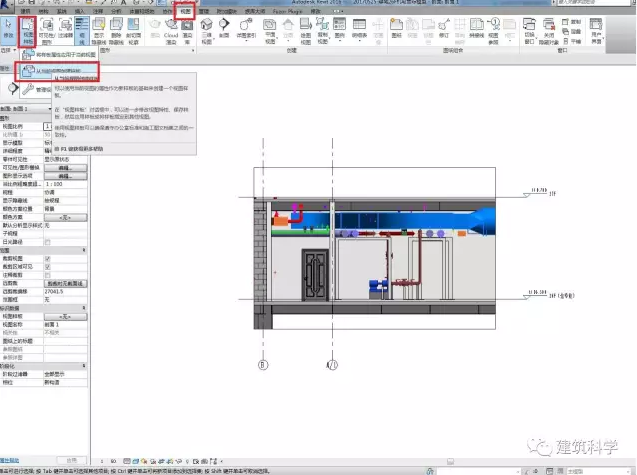Click the far clip offset 27041.5 value
This screenshot has width=637, height=475.
tap(65, 291)
